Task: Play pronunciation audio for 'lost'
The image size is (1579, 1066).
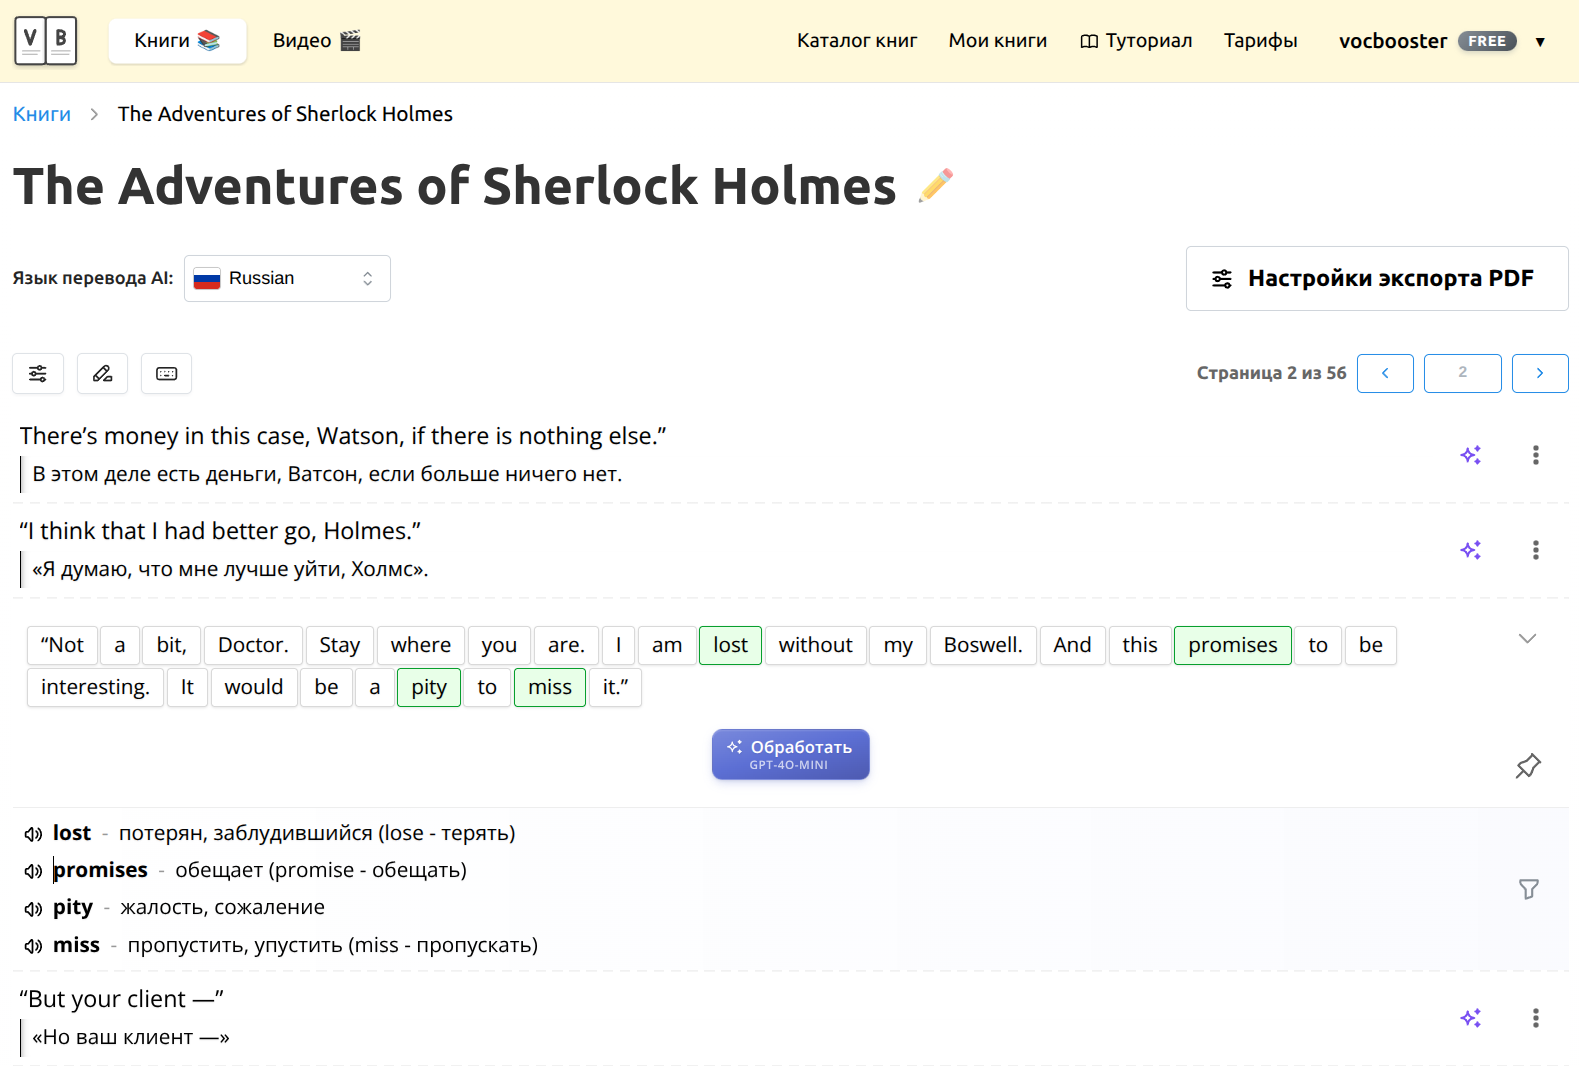Action: [x=33, y=834]
